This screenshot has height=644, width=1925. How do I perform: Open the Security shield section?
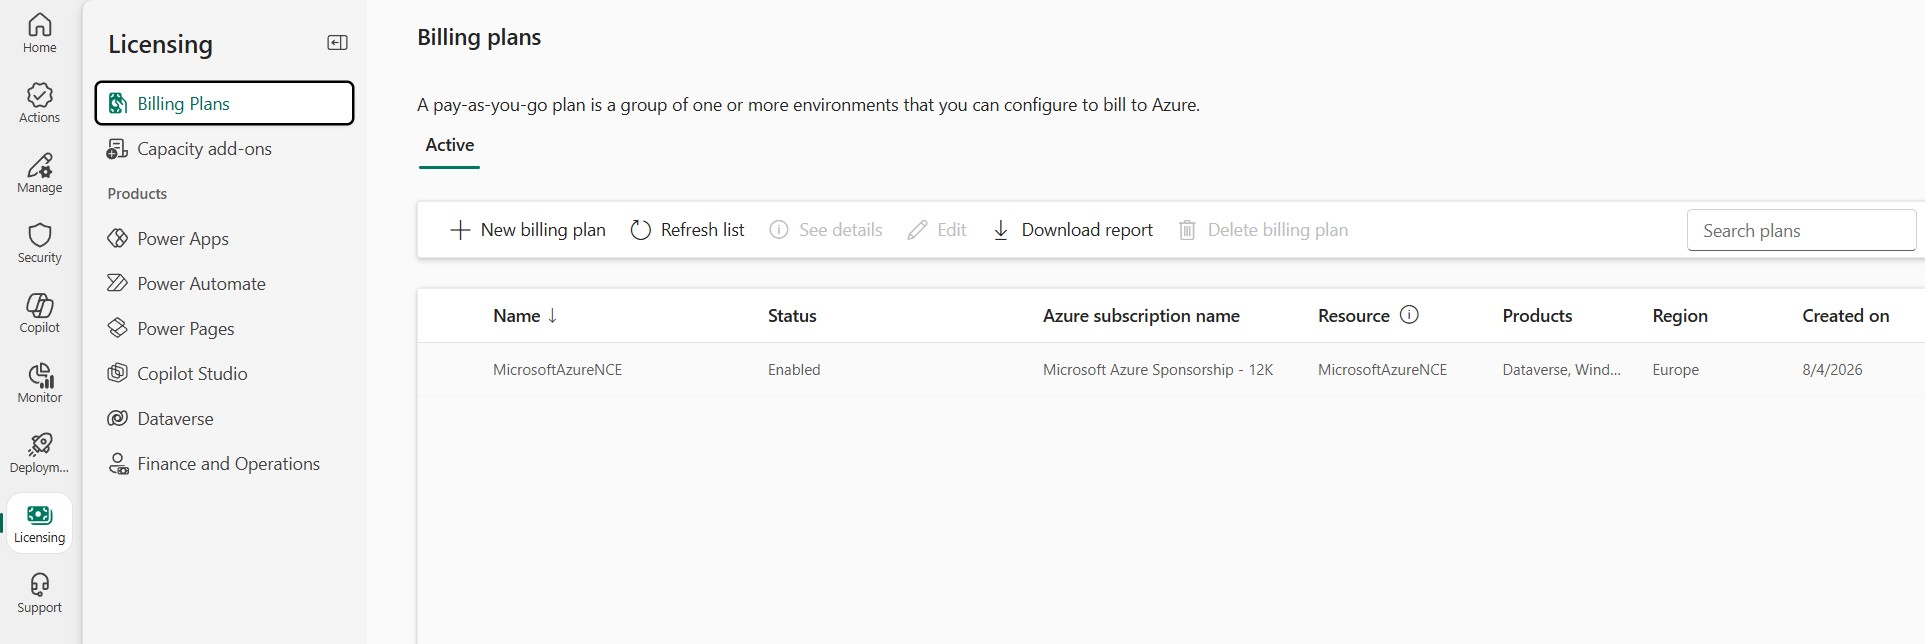coord(39,243)
